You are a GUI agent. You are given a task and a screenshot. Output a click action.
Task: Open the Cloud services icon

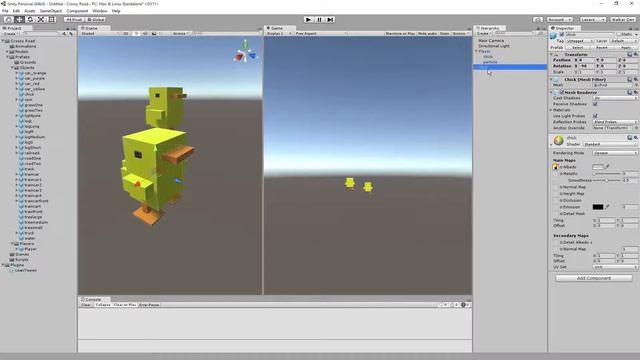[x=538, y=20]
